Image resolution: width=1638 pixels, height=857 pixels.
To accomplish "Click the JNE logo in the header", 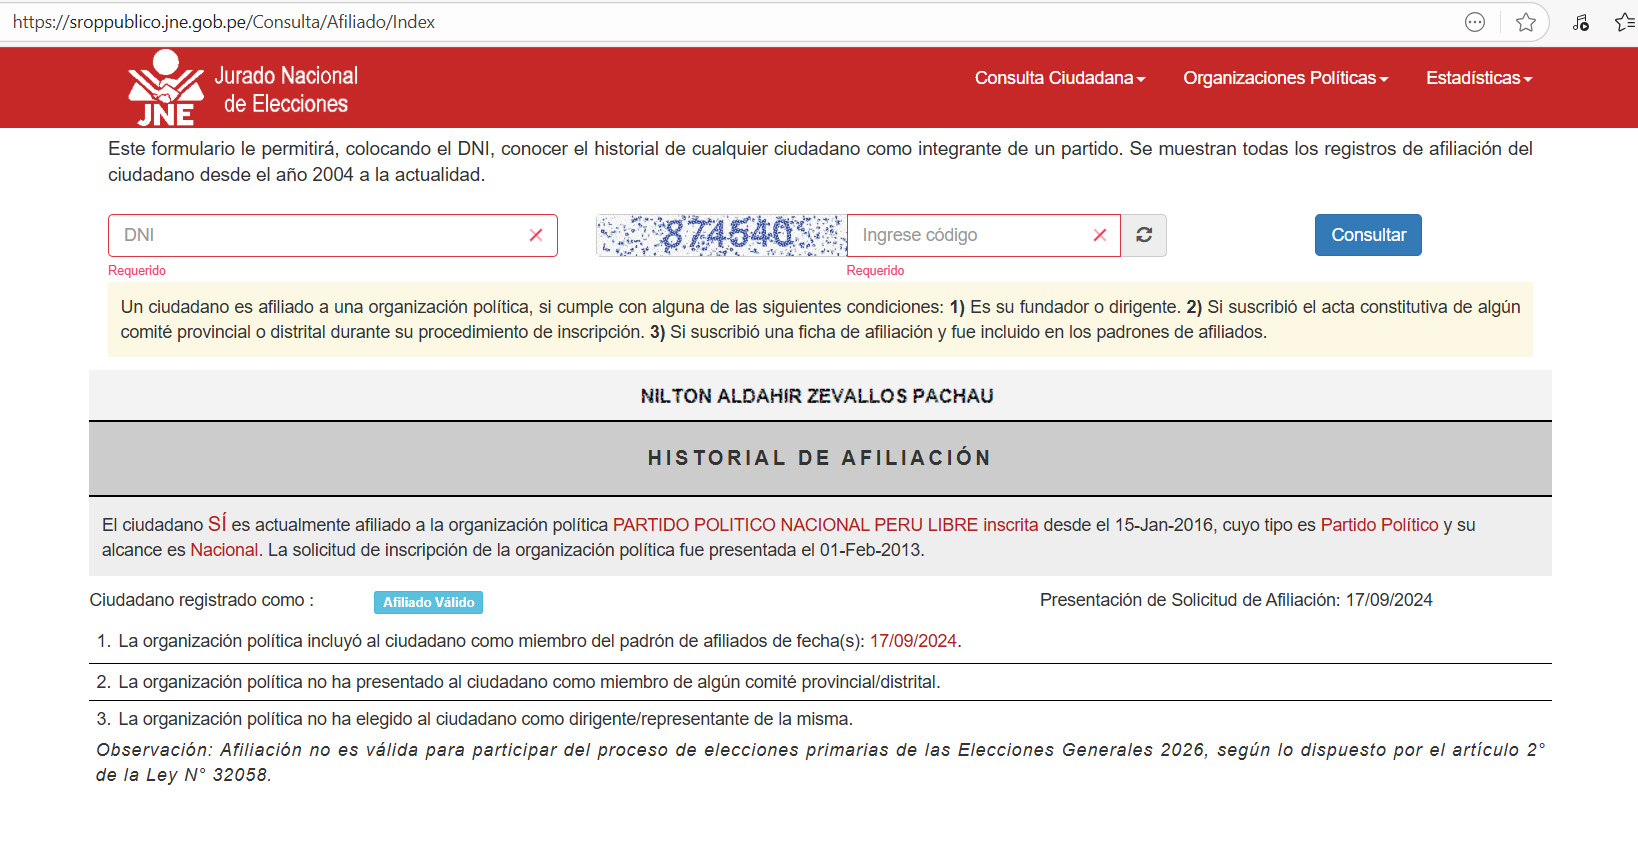I will tap(165, 88).
